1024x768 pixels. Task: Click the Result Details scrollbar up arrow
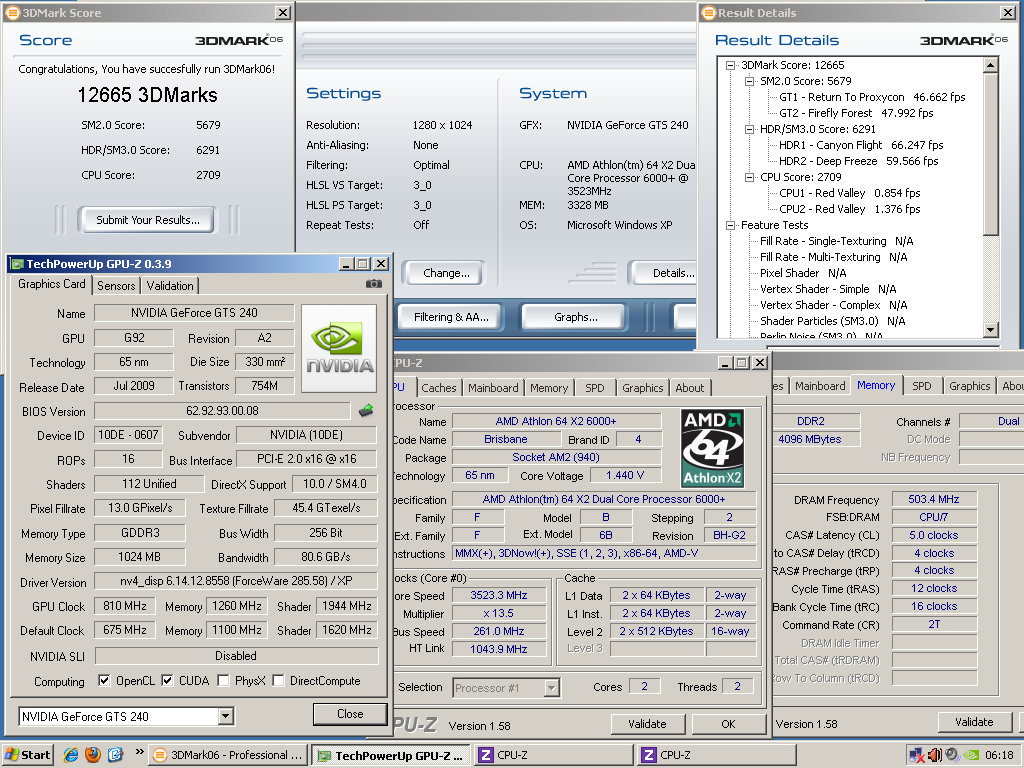pyautogui.click(x=991, y=65)
